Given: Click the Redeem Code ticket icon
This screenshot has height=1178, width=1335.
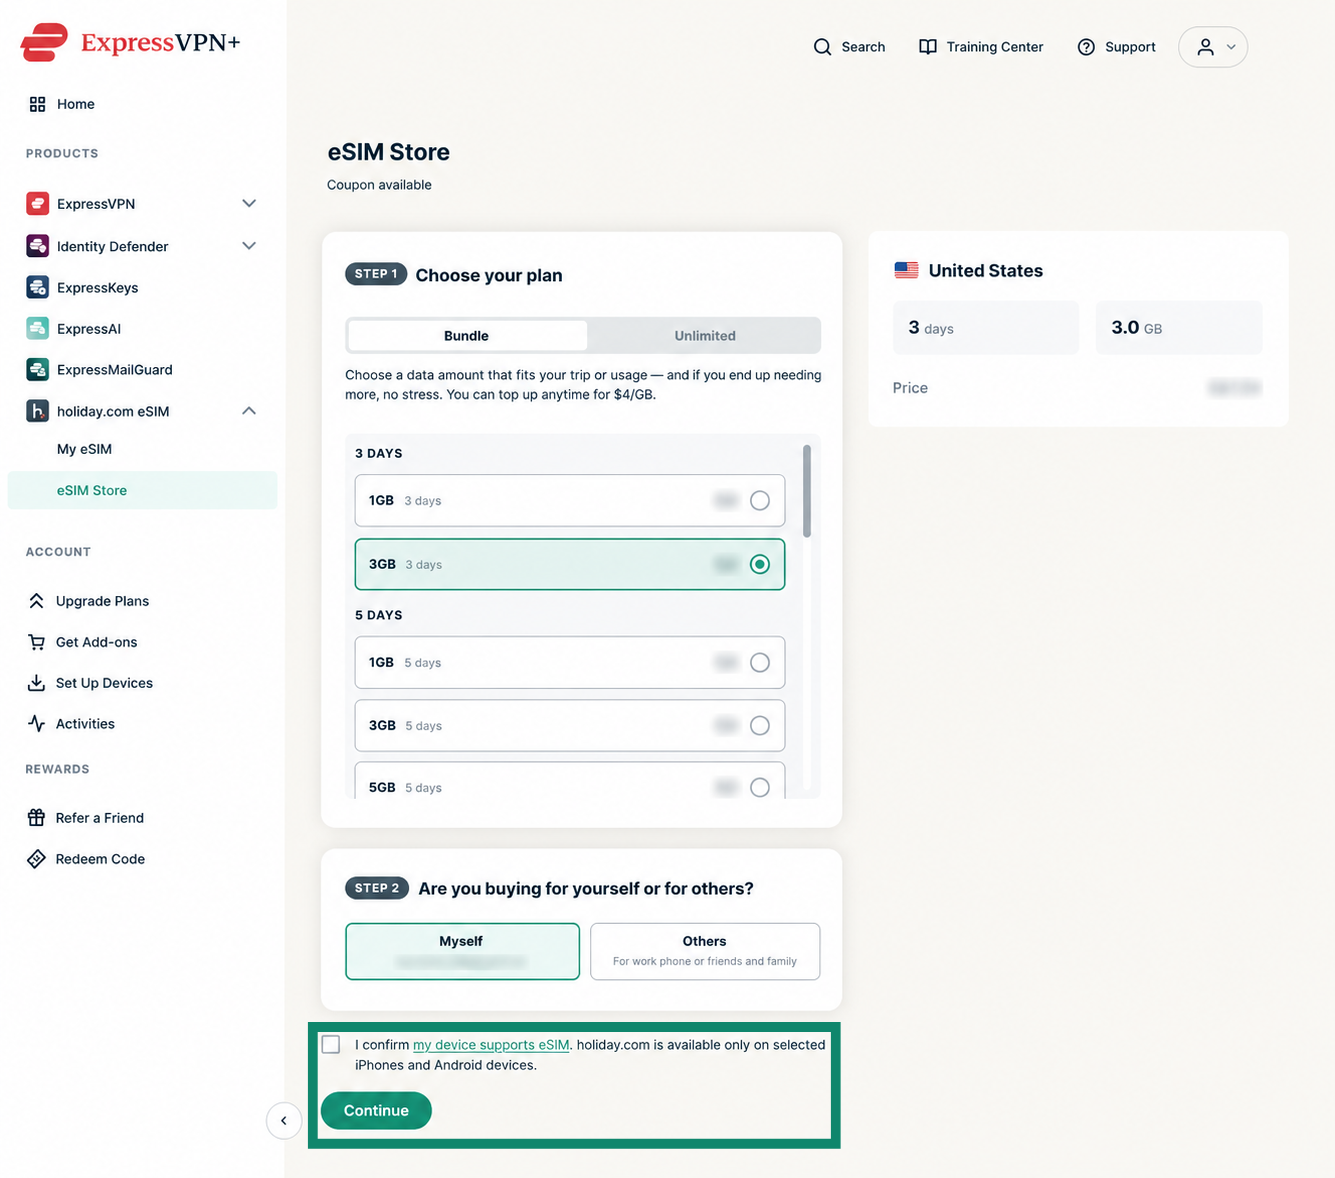Looking at the screenshot, I should [x=36, y=859].
